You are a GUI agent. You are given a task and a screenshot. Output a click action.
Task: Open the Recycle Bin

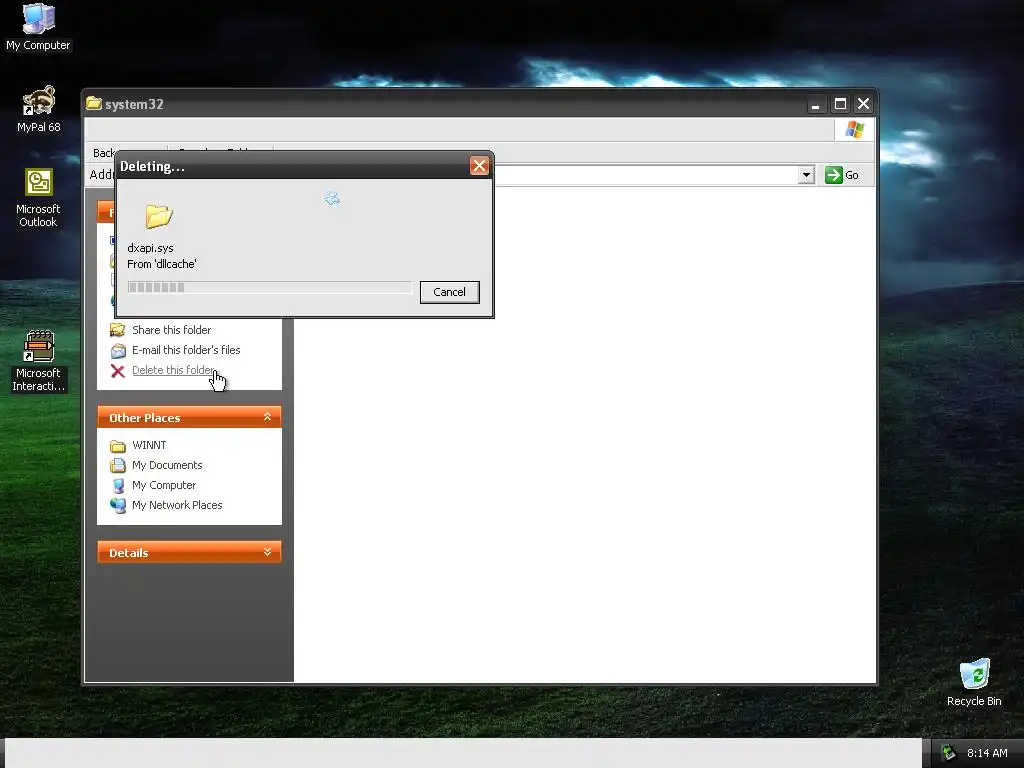click(974, 682)
